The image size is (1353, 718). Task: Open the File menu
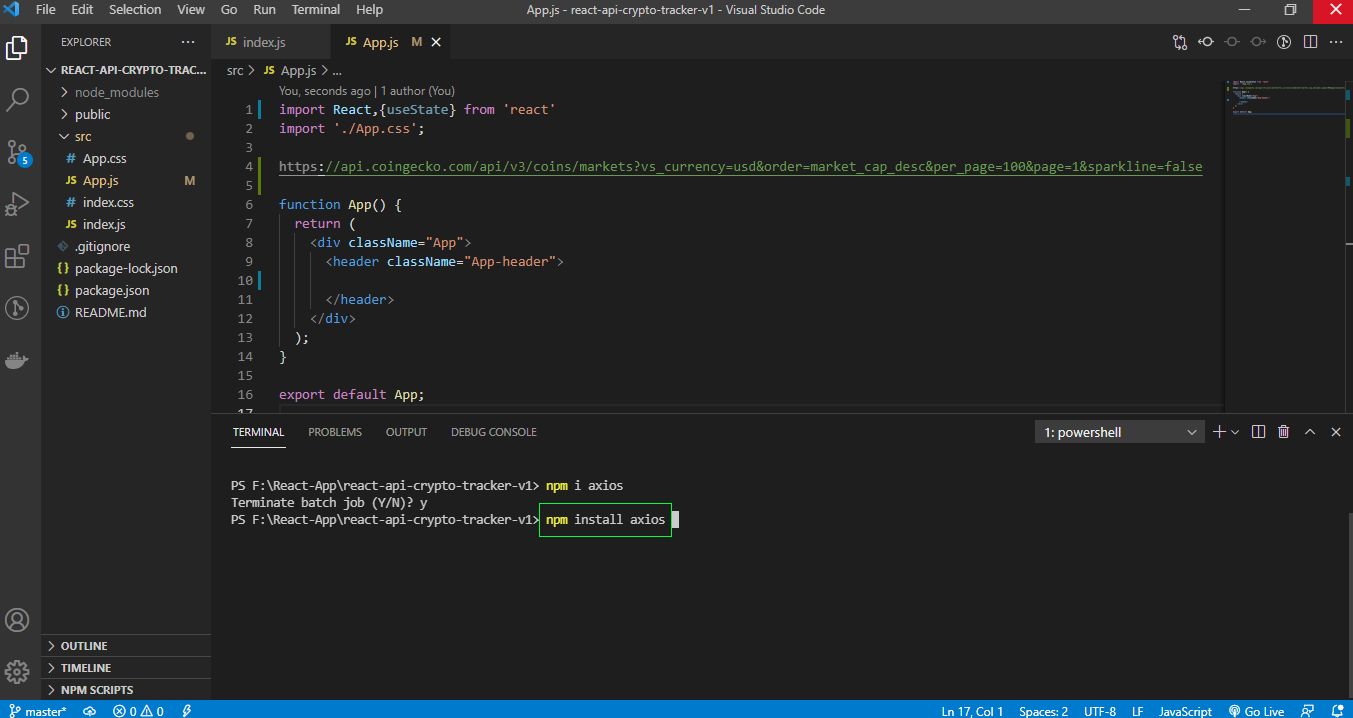(46, 9)
